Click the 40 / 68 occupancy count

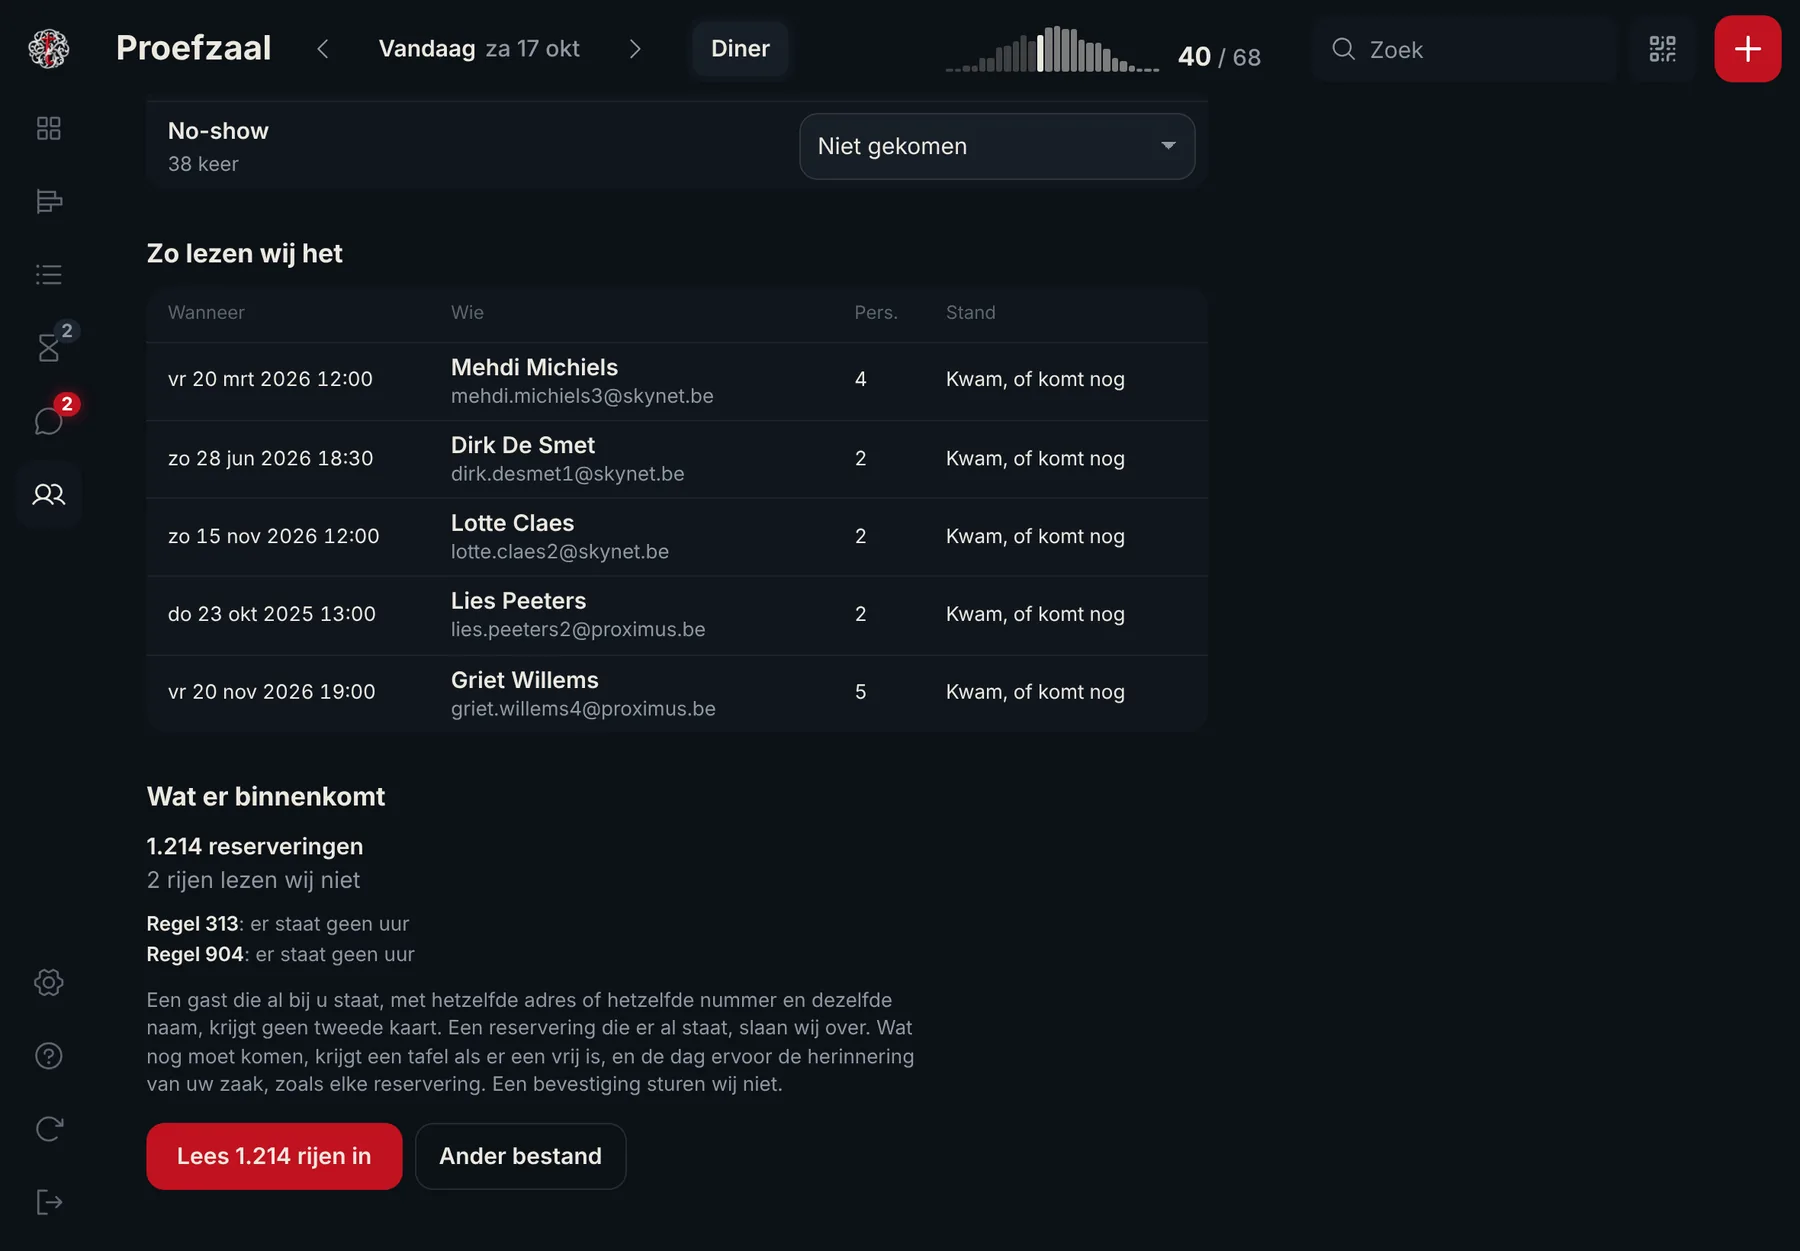1219,56
